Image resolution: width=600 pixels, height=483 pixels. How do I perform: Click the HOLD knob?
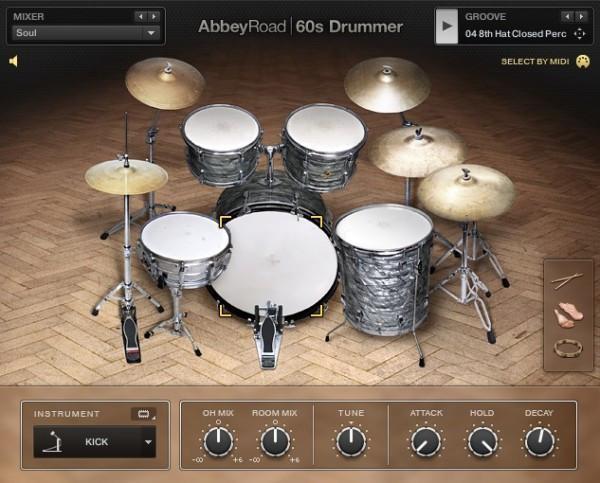pyautogui.click(x=482, y=441)
